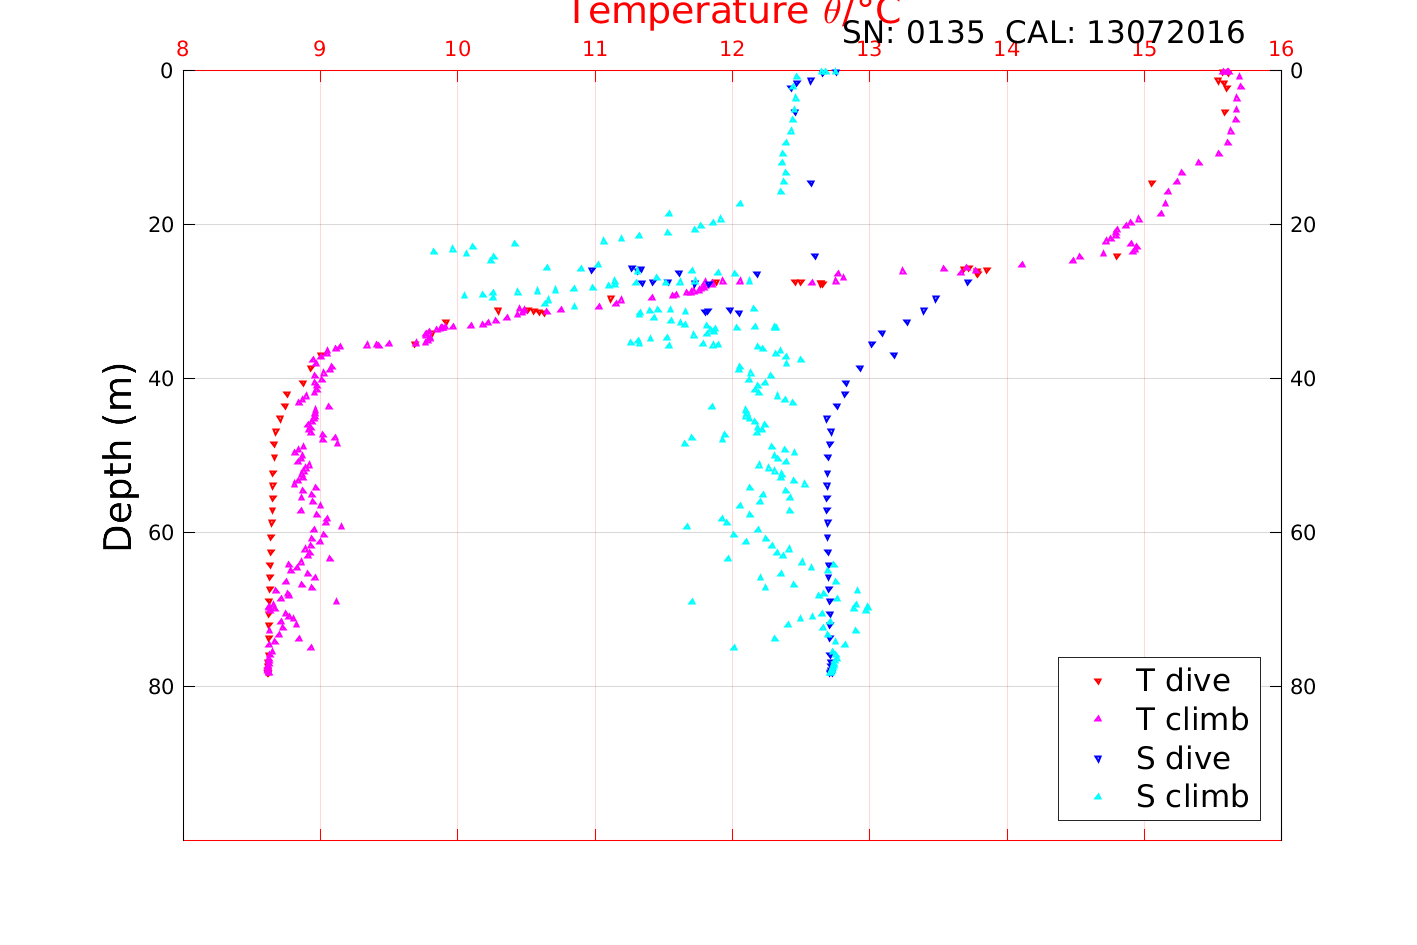Click the magenta T climb legend marker
The image size is (1417, 945).
pyautogui.click(x=1097, y=720)
